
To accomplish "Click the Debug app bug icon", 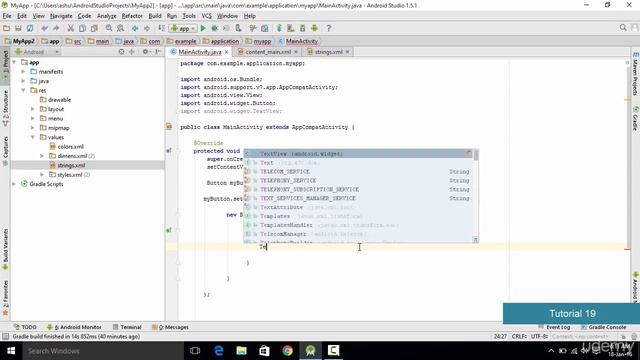I will point(214,28).
